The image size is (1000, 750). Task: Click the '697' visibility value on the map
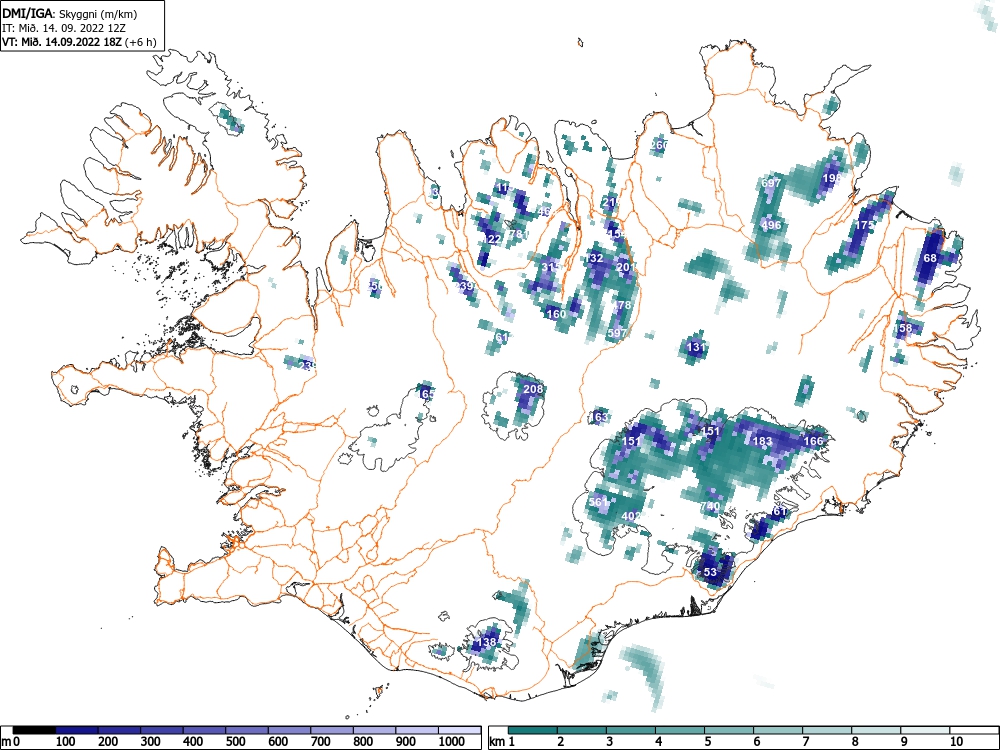771,184
